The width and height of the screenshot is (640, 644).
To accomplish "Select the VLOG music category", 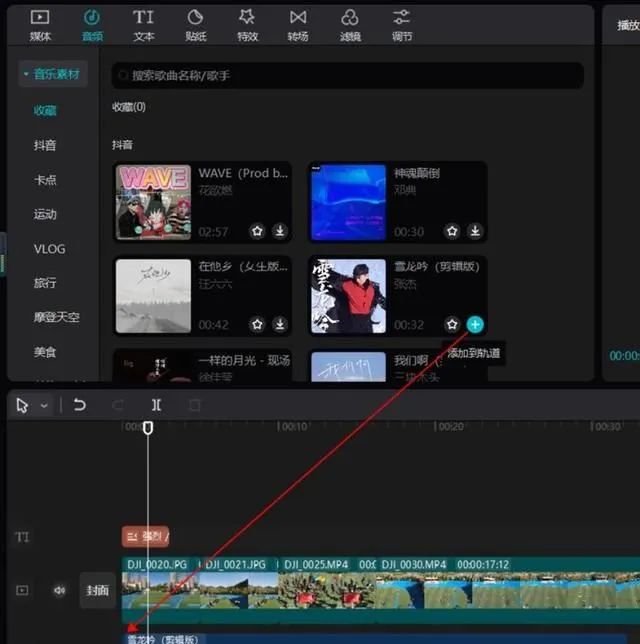I will tap(49, 249).
